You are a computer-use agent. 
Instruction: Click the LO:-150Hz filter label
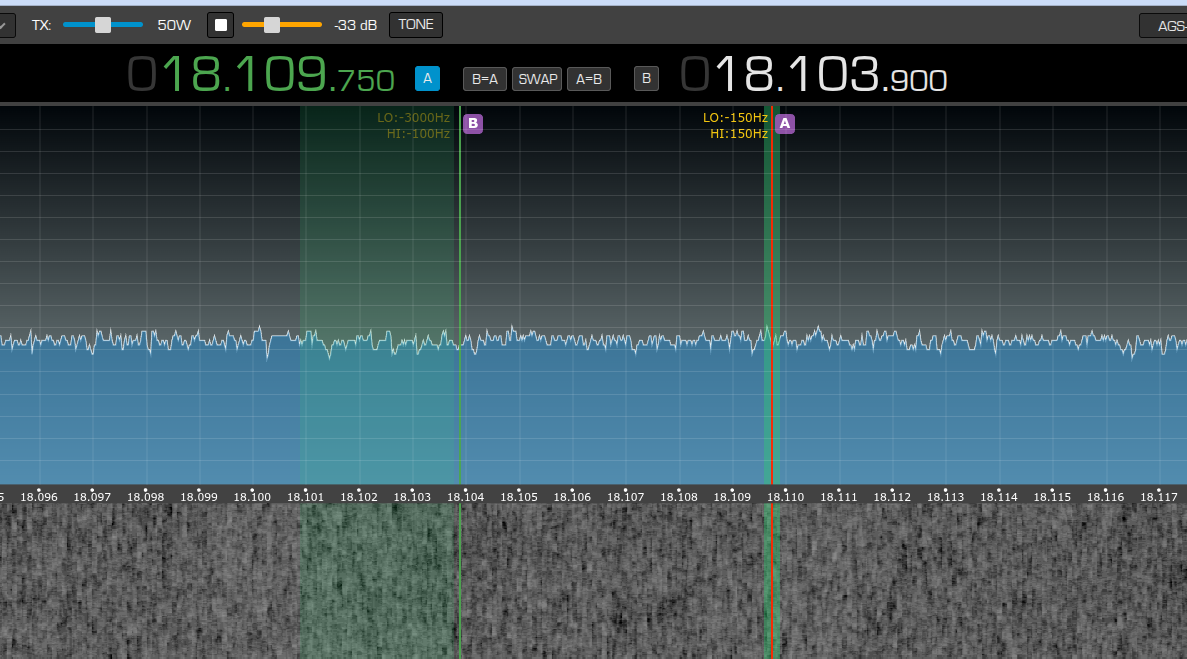pyautogui.click(x=735, y=118)
